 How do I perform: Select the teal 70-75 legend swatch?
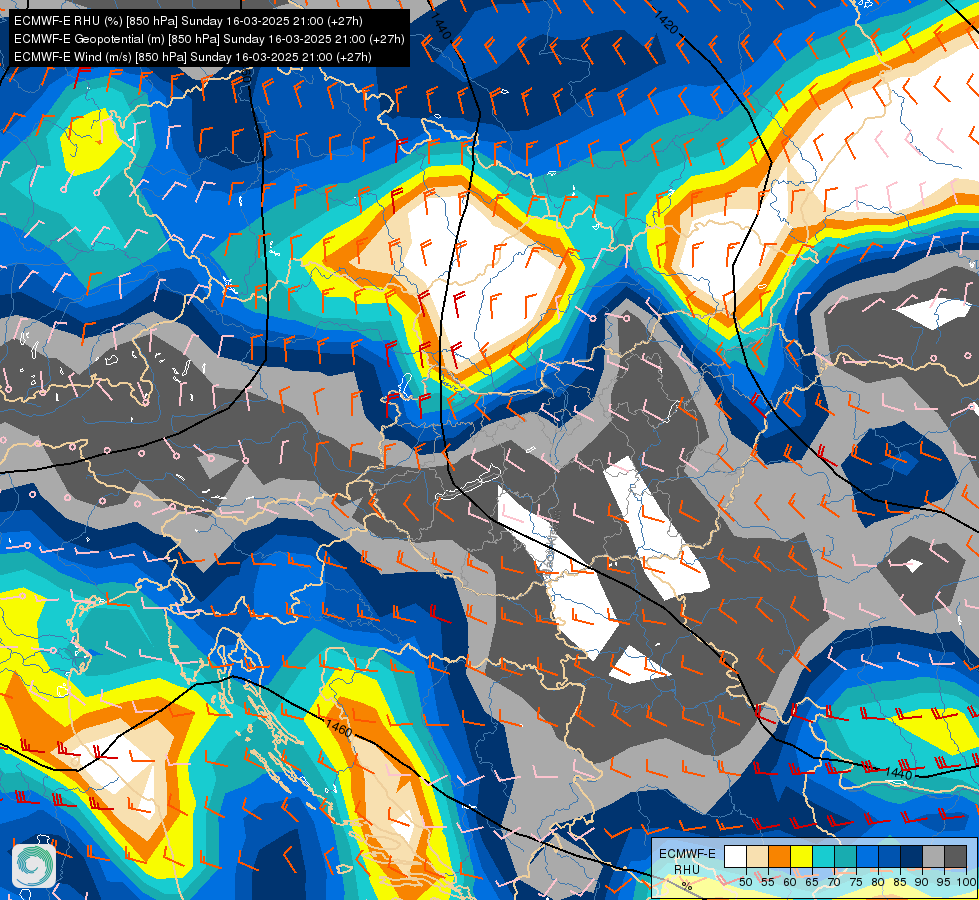(x=845, y=856)
